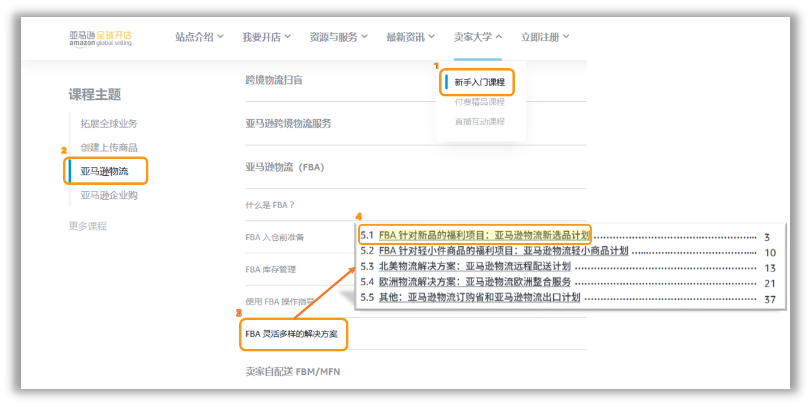This screenshot has width=811, height=407.
Task: Open the 立即注册 dropdown
Action: click(545, 37)
